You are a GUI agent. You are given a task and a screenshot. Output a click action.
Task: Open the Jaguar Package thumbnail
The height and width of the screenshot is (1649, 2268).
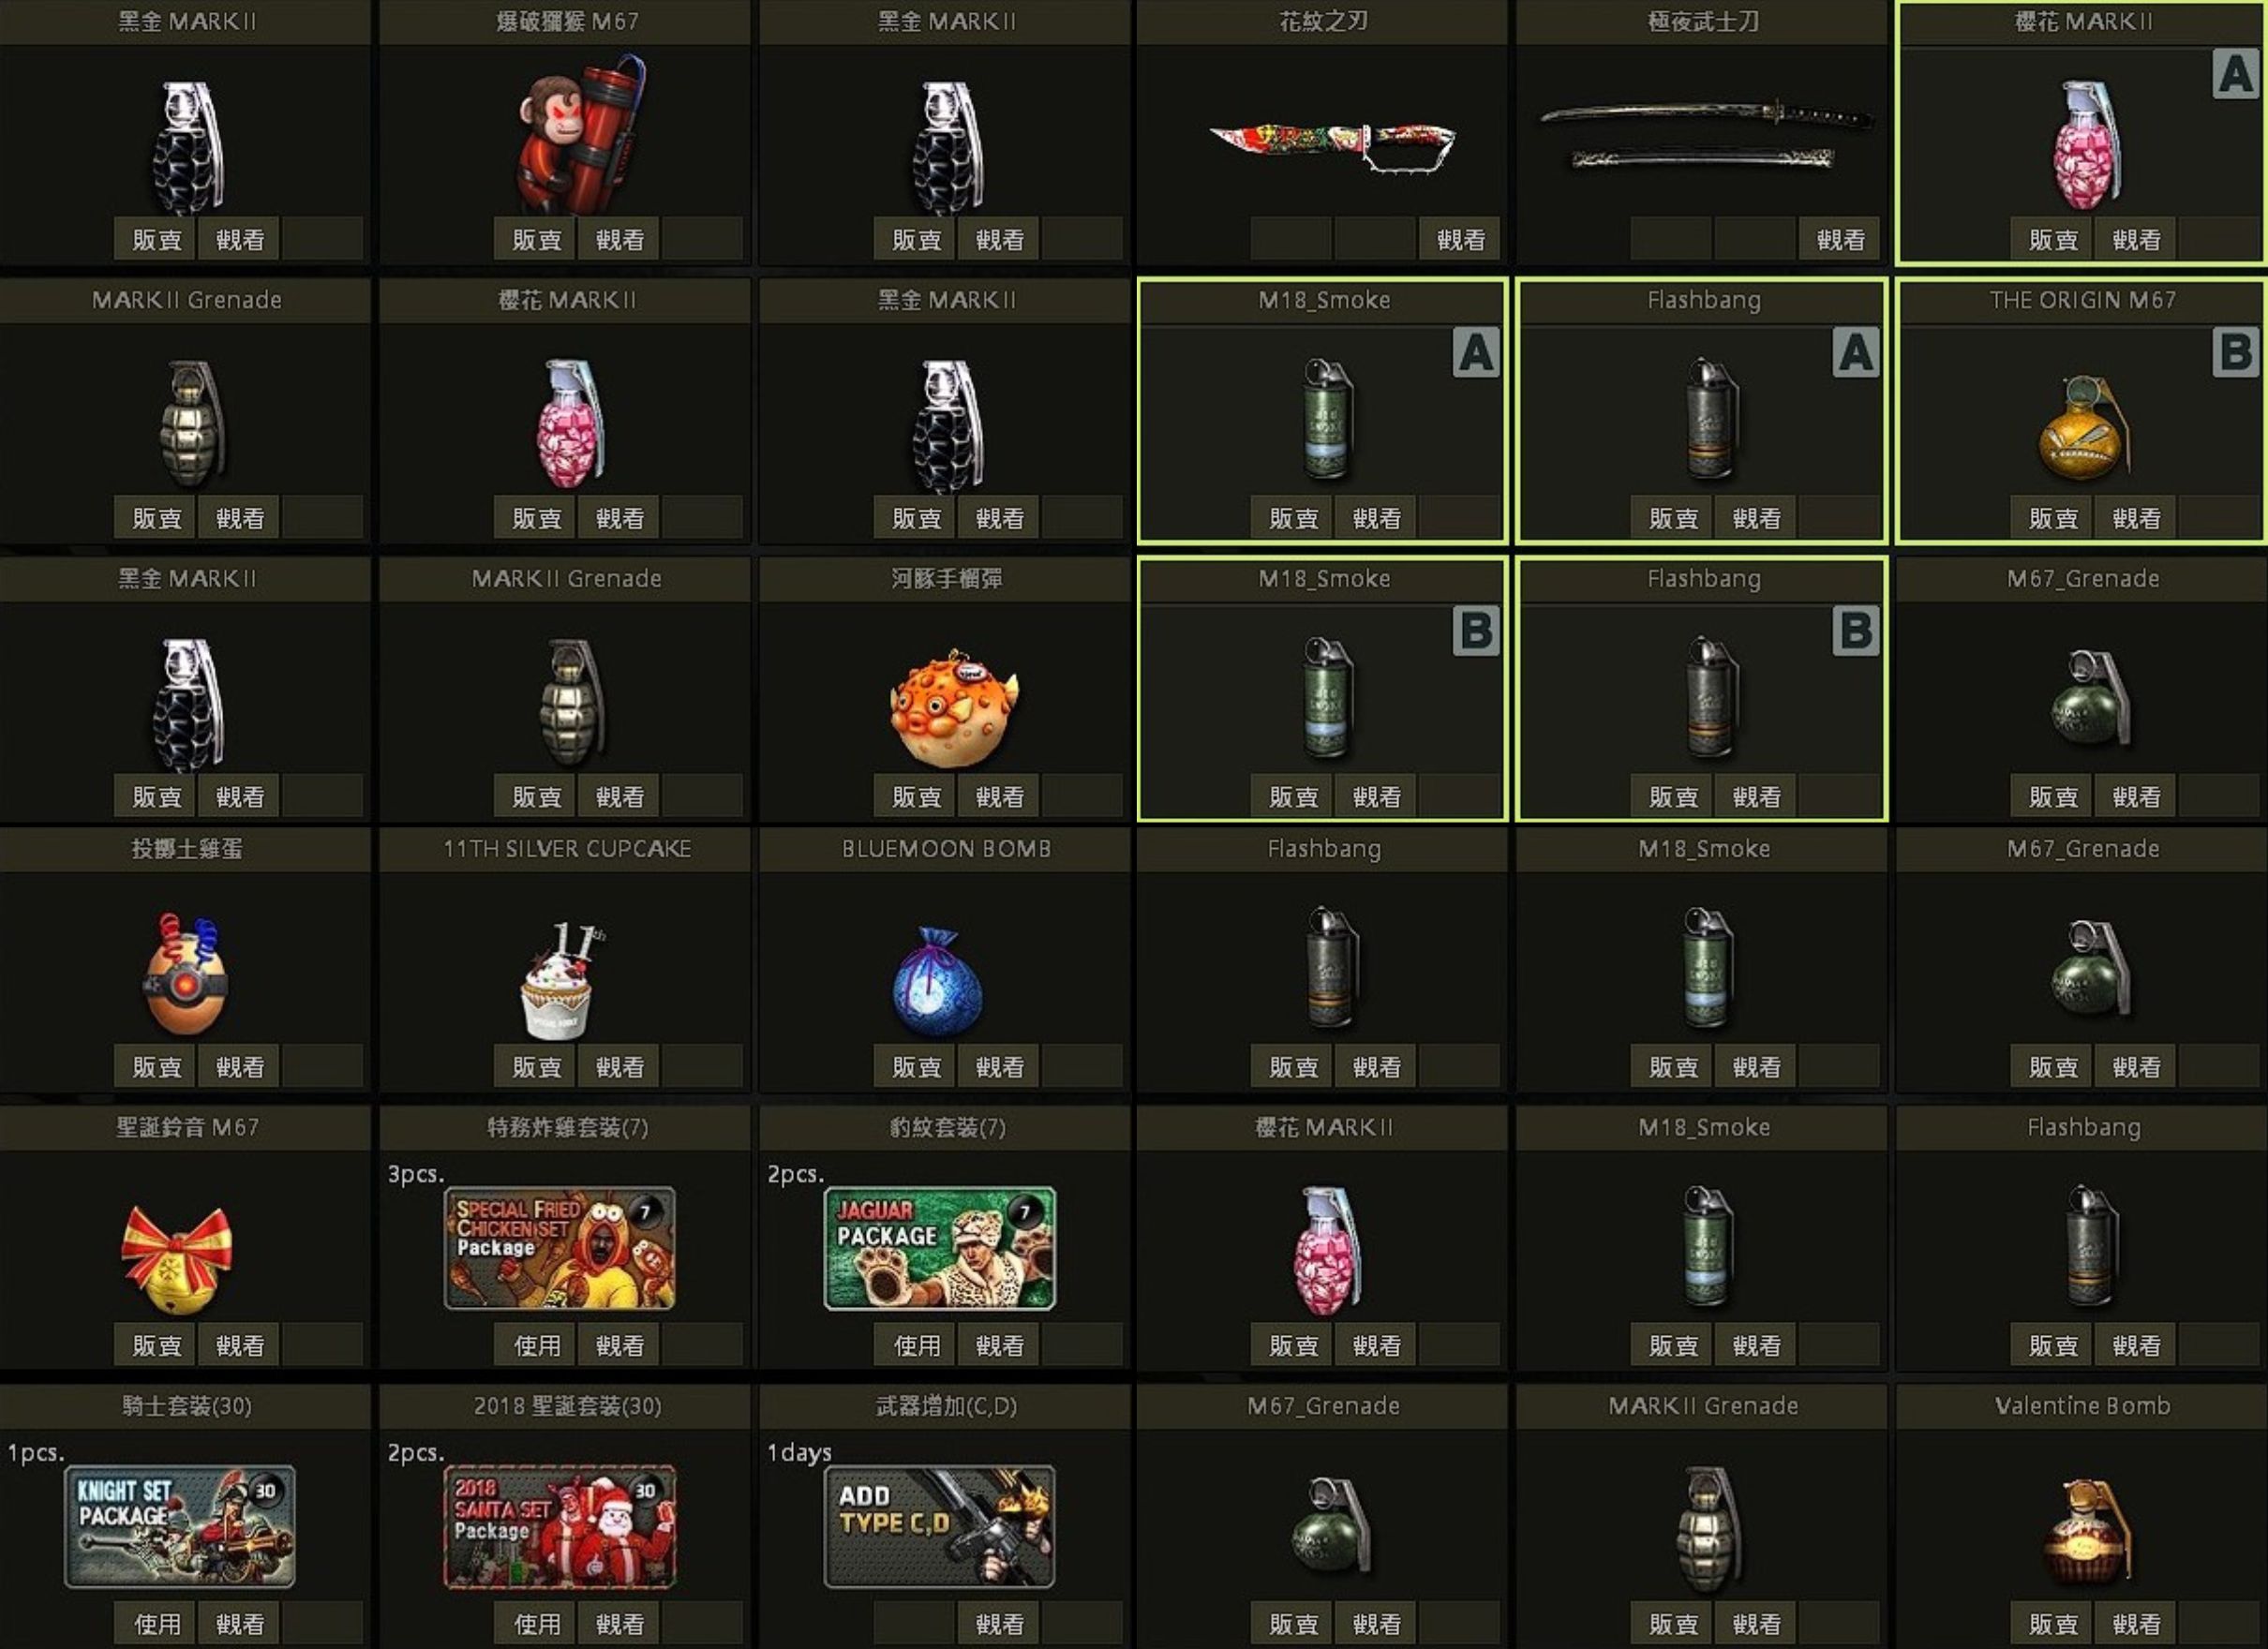point(939,1248)
